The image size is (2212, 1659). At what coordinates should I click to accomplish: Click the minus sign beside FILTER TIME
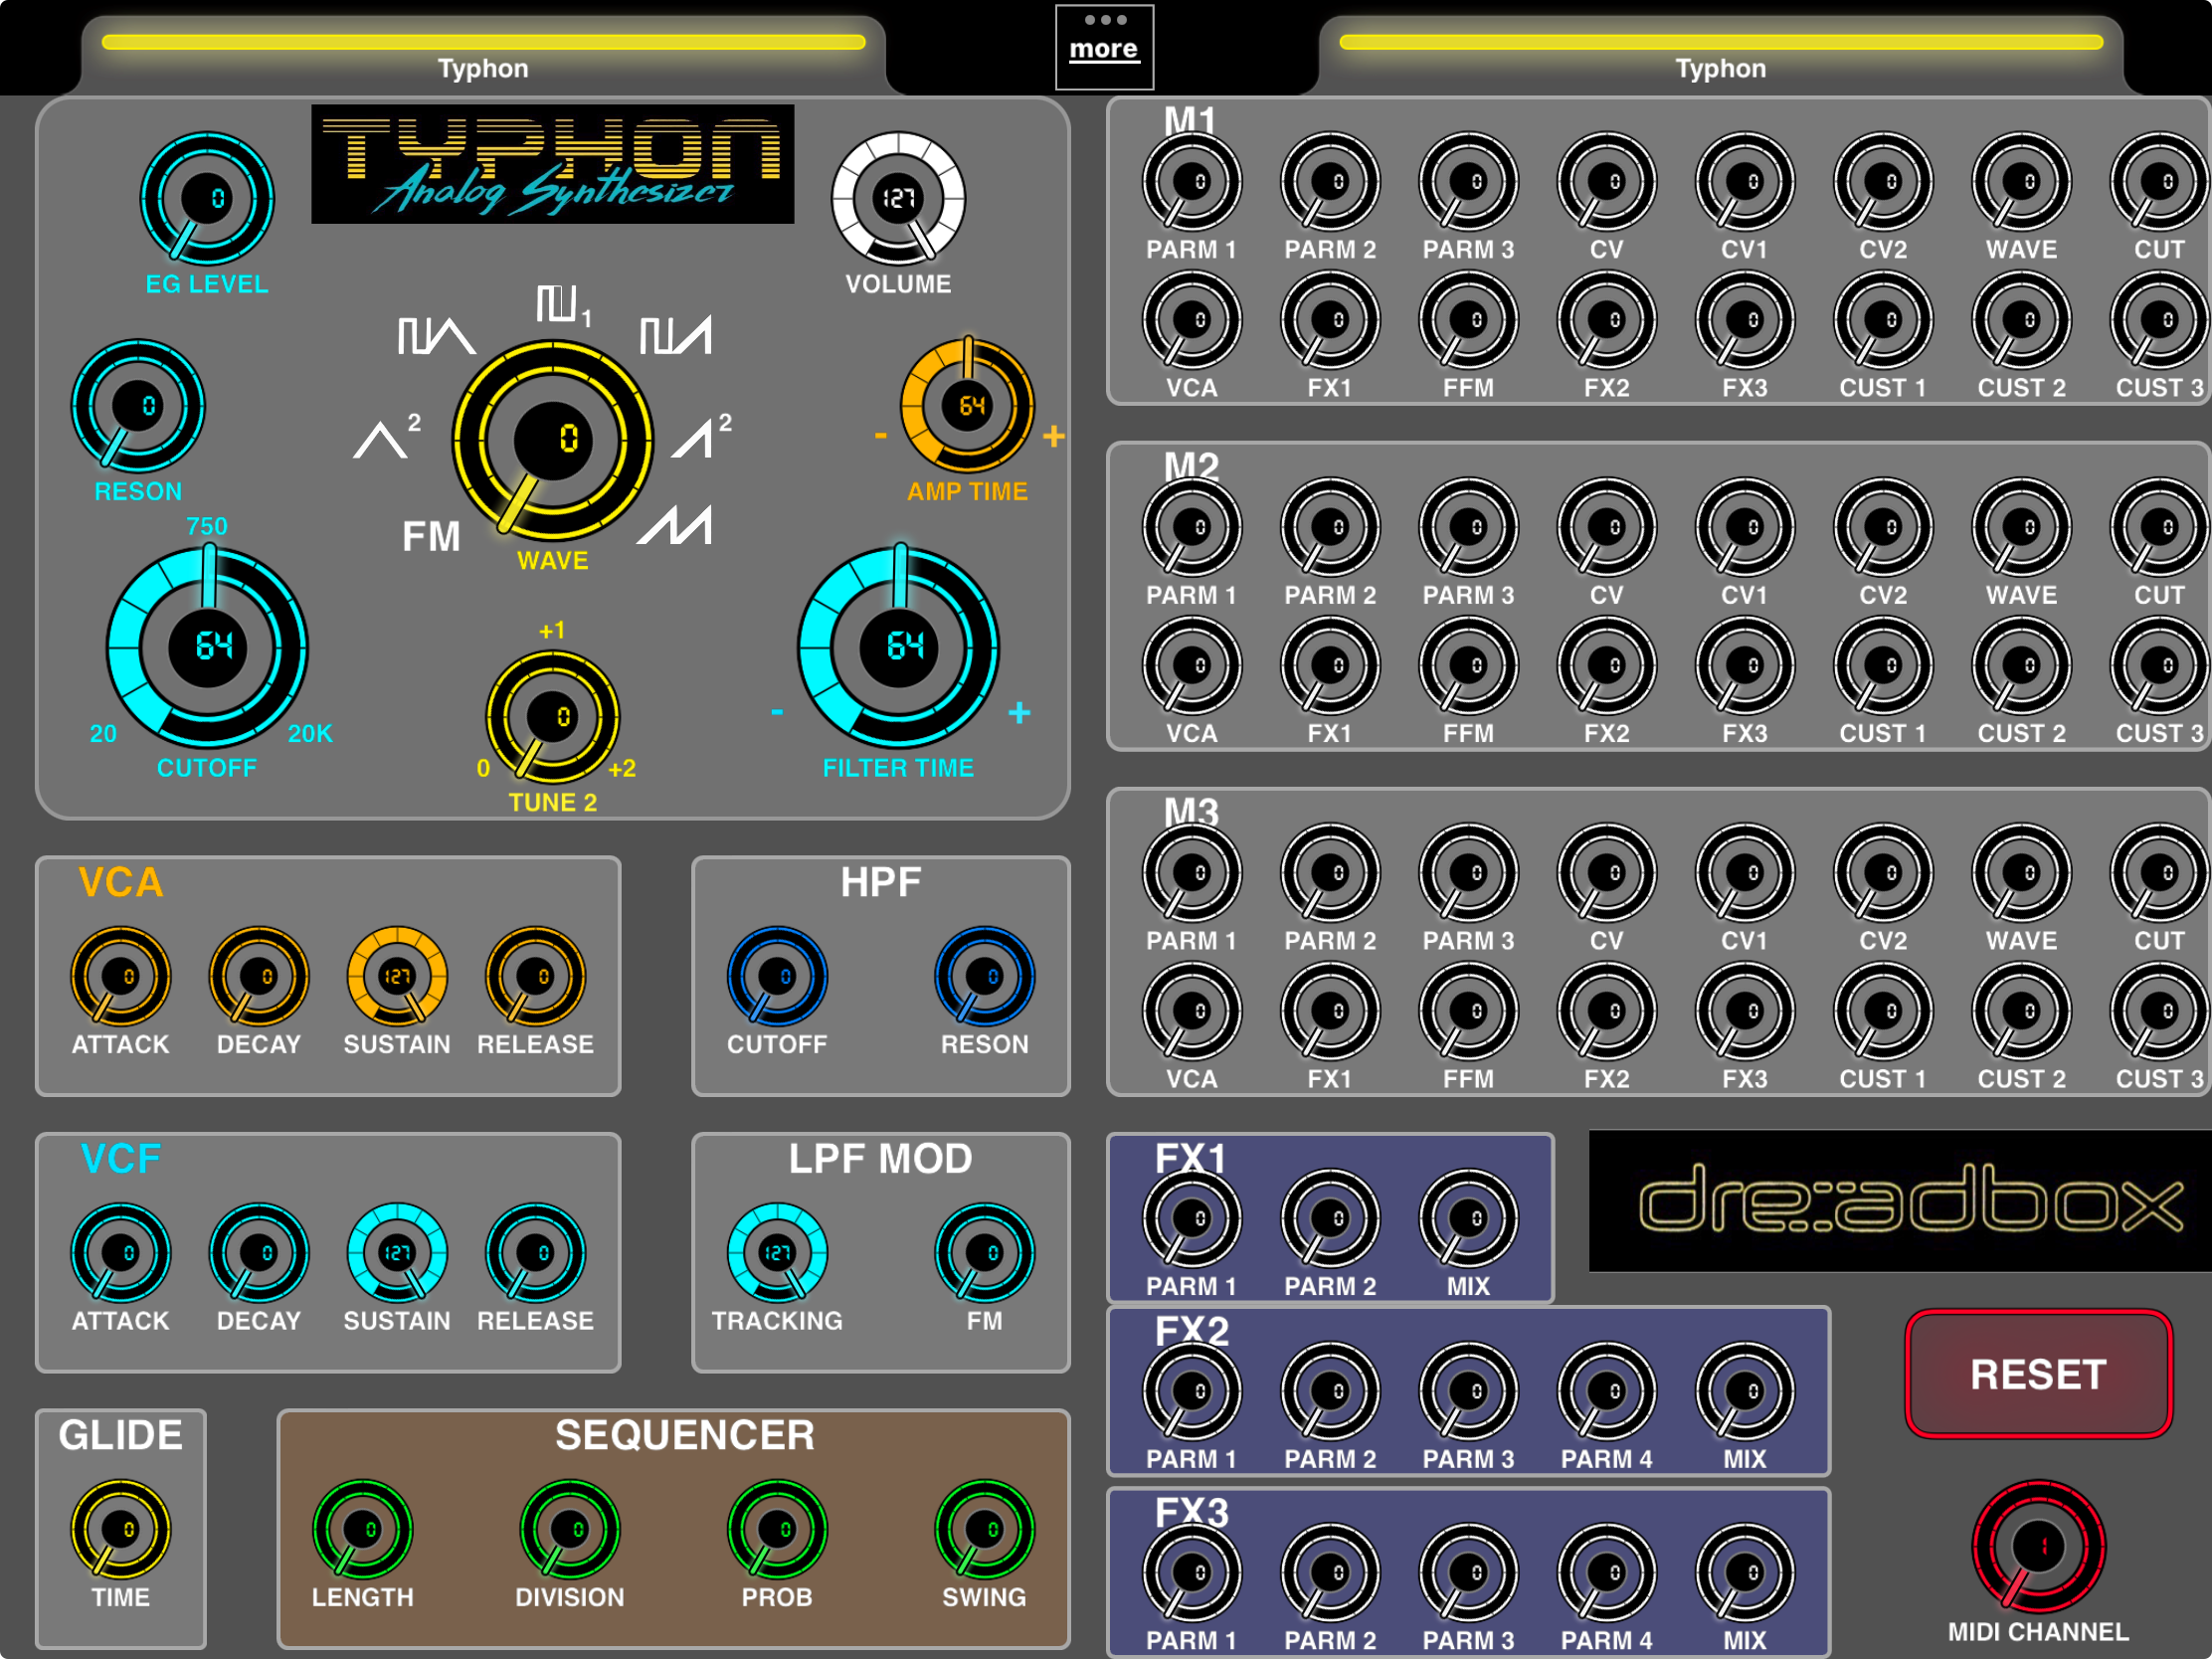pyautogui.click(x=777, y=712)
